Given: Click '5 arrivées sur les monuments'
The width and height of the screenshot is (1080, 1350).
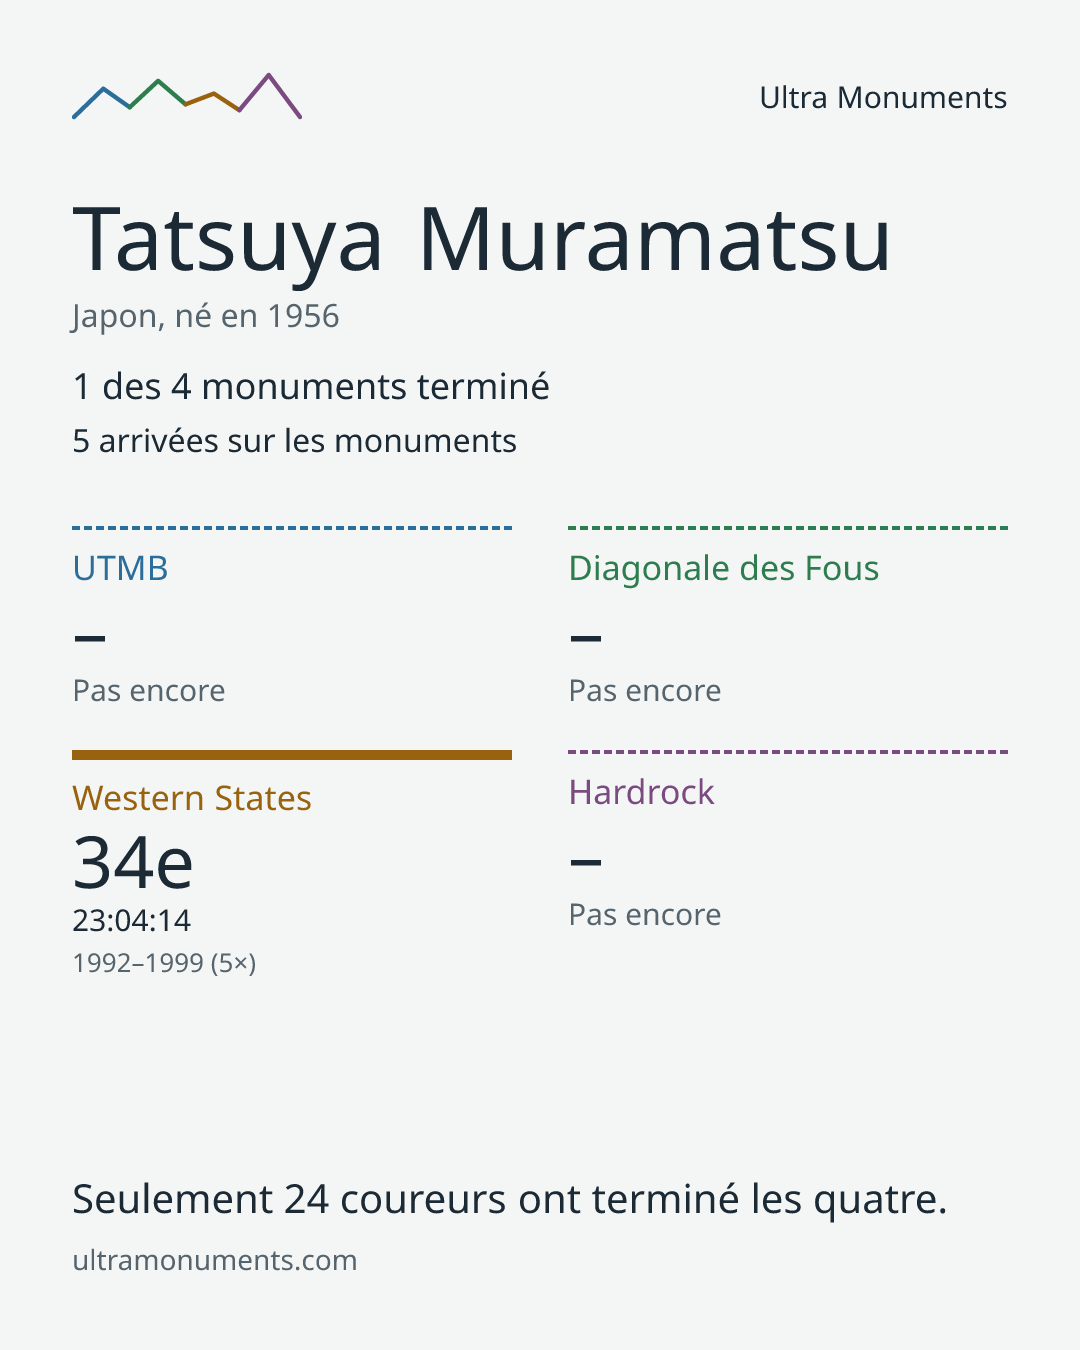Looking at the screenshot, I should point(294,441).
